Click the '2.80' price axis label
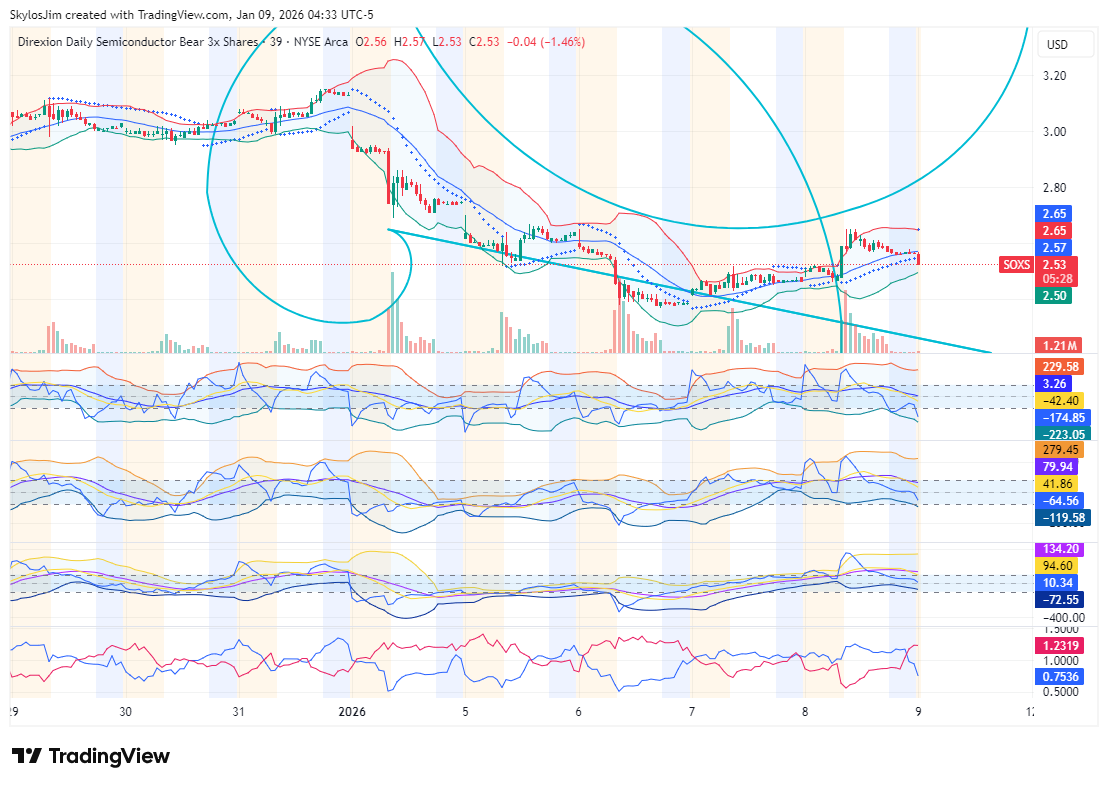This screenshot has width=1108, height=786. 1054,188
